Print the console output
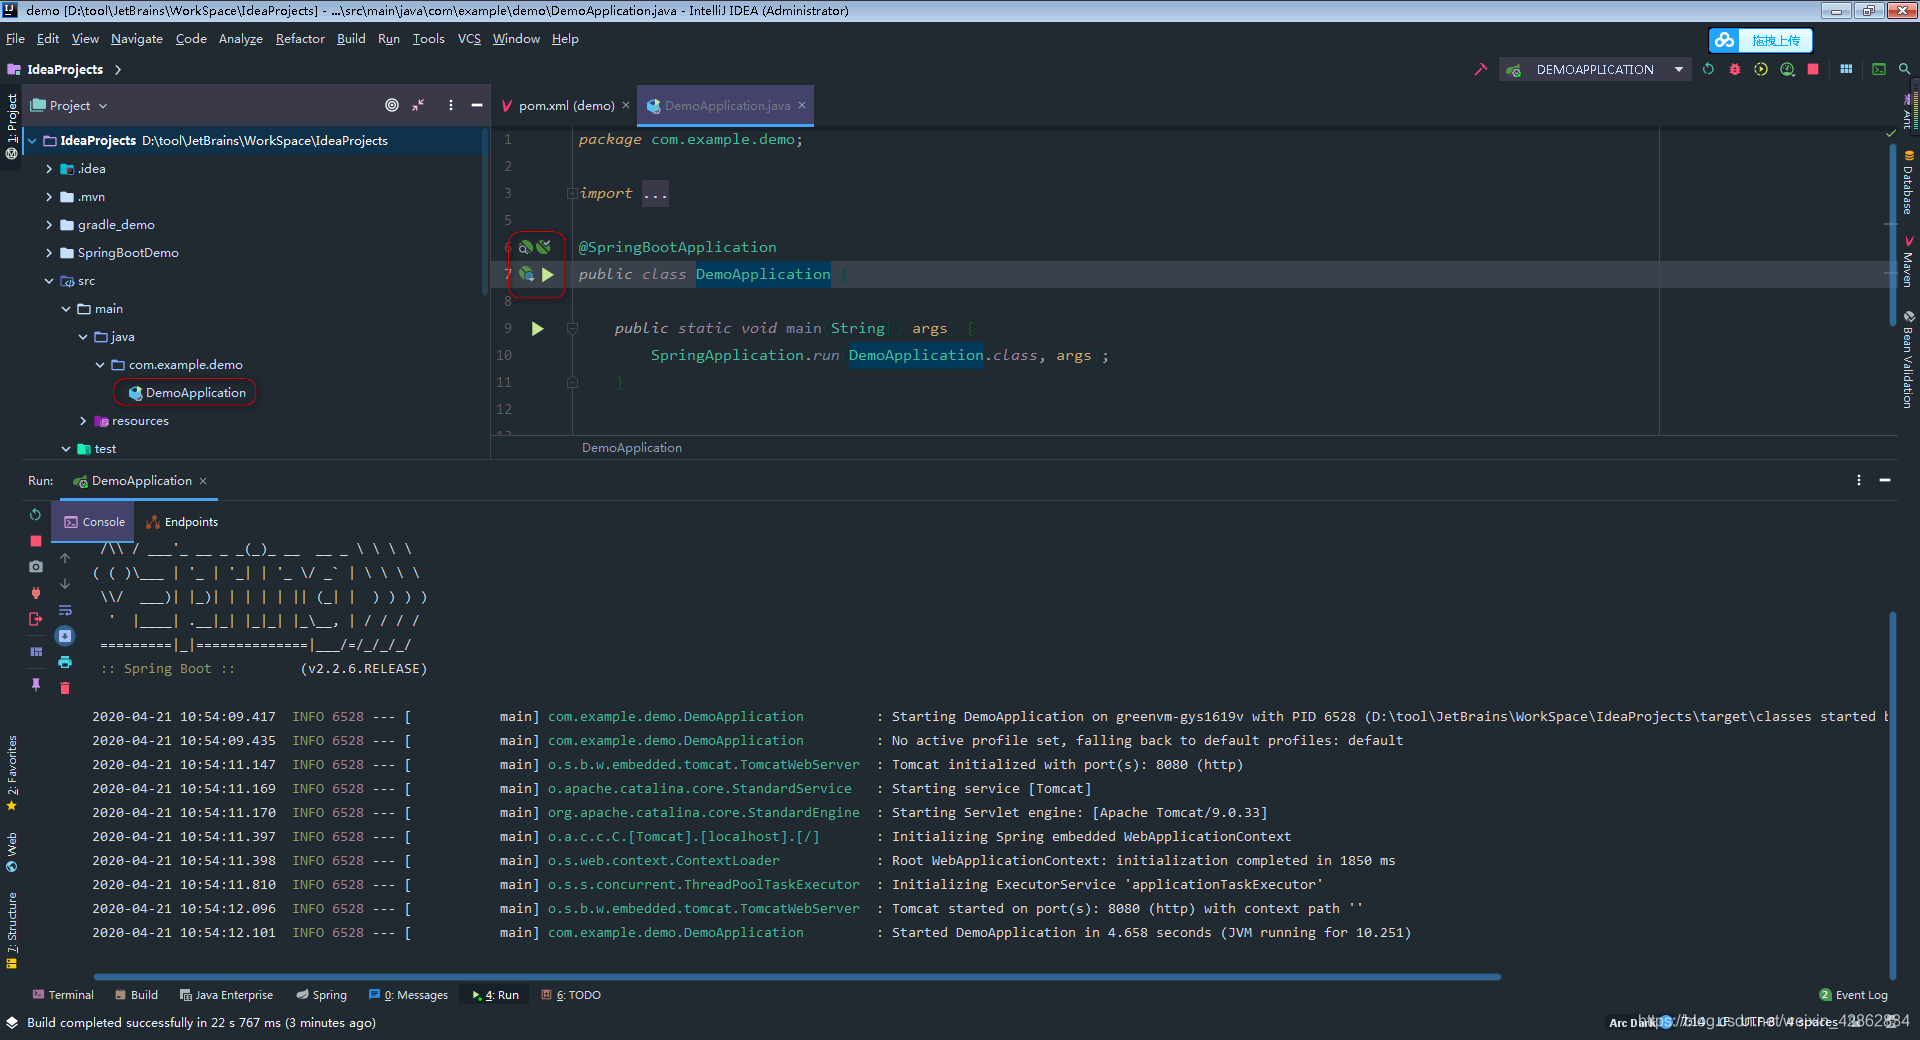Screen dimensions: 1920x1040 (x=65, y=662)
